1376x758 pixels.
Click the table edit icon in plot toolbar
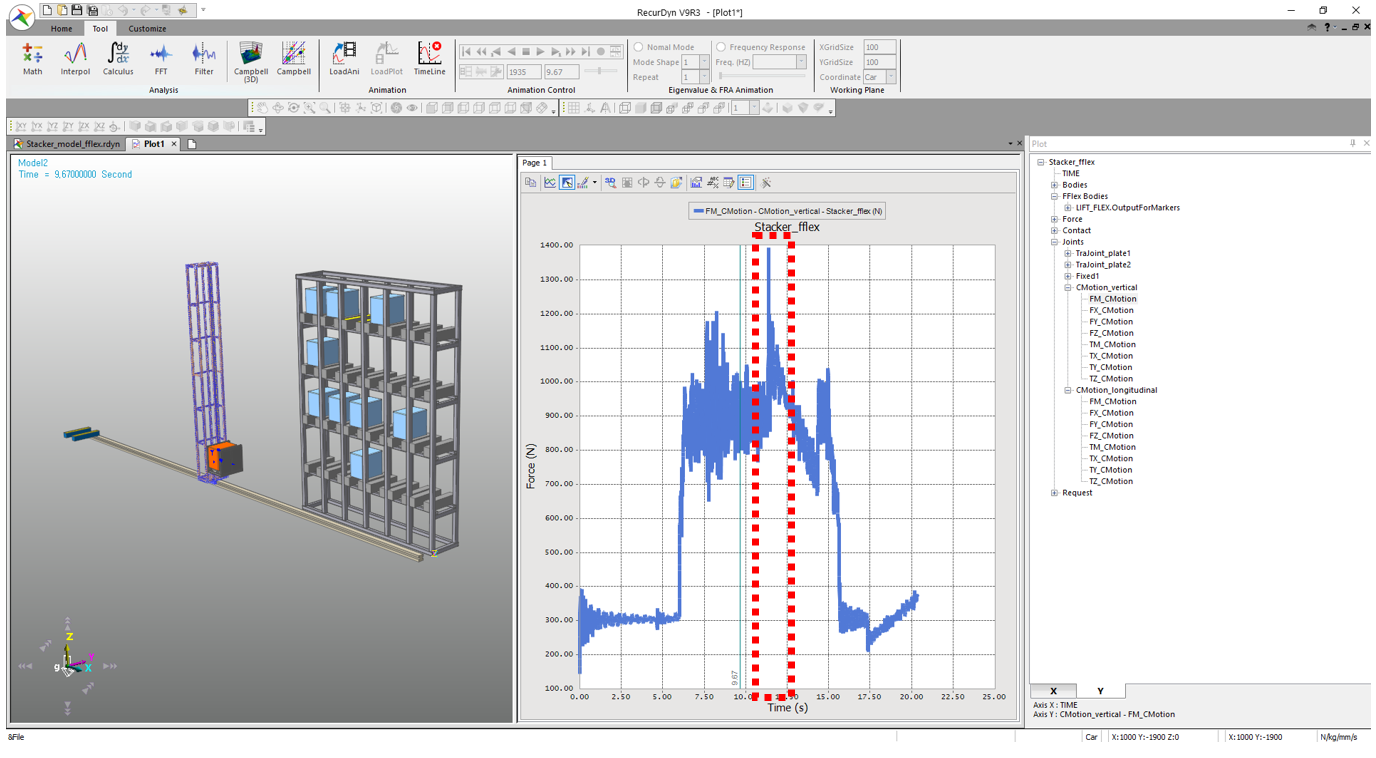point(729,183)
